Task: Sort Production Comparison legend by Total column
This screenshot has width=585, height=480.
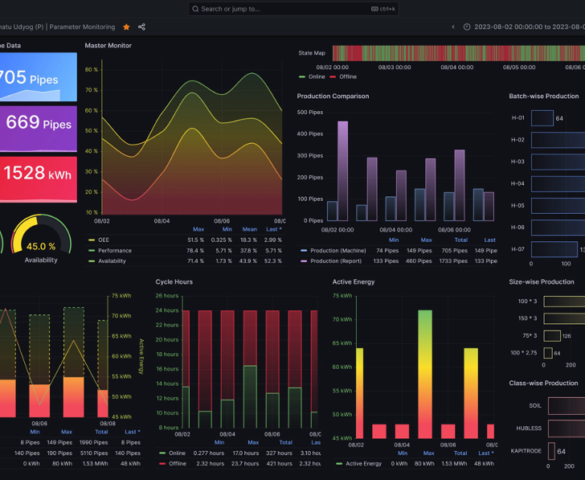Action: click(x=461, y=240)
